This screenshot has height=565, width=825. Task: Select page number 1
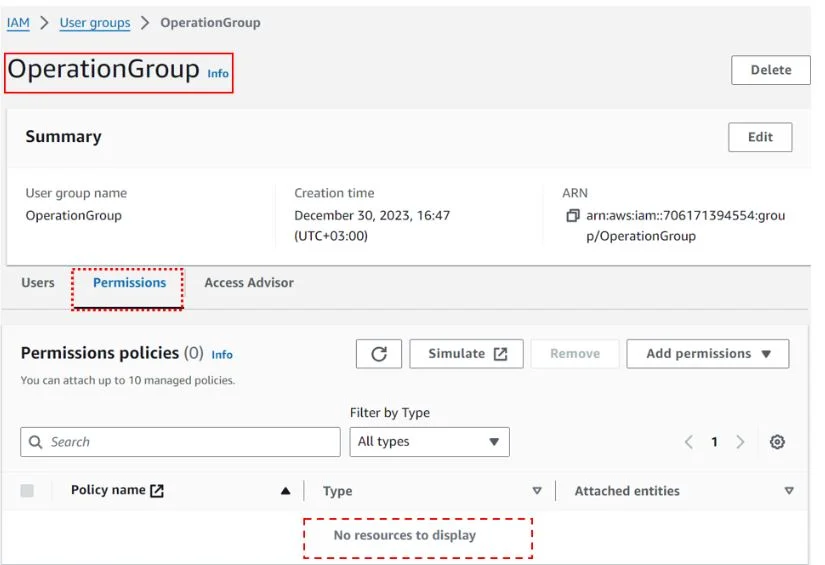tap(715, 442)
